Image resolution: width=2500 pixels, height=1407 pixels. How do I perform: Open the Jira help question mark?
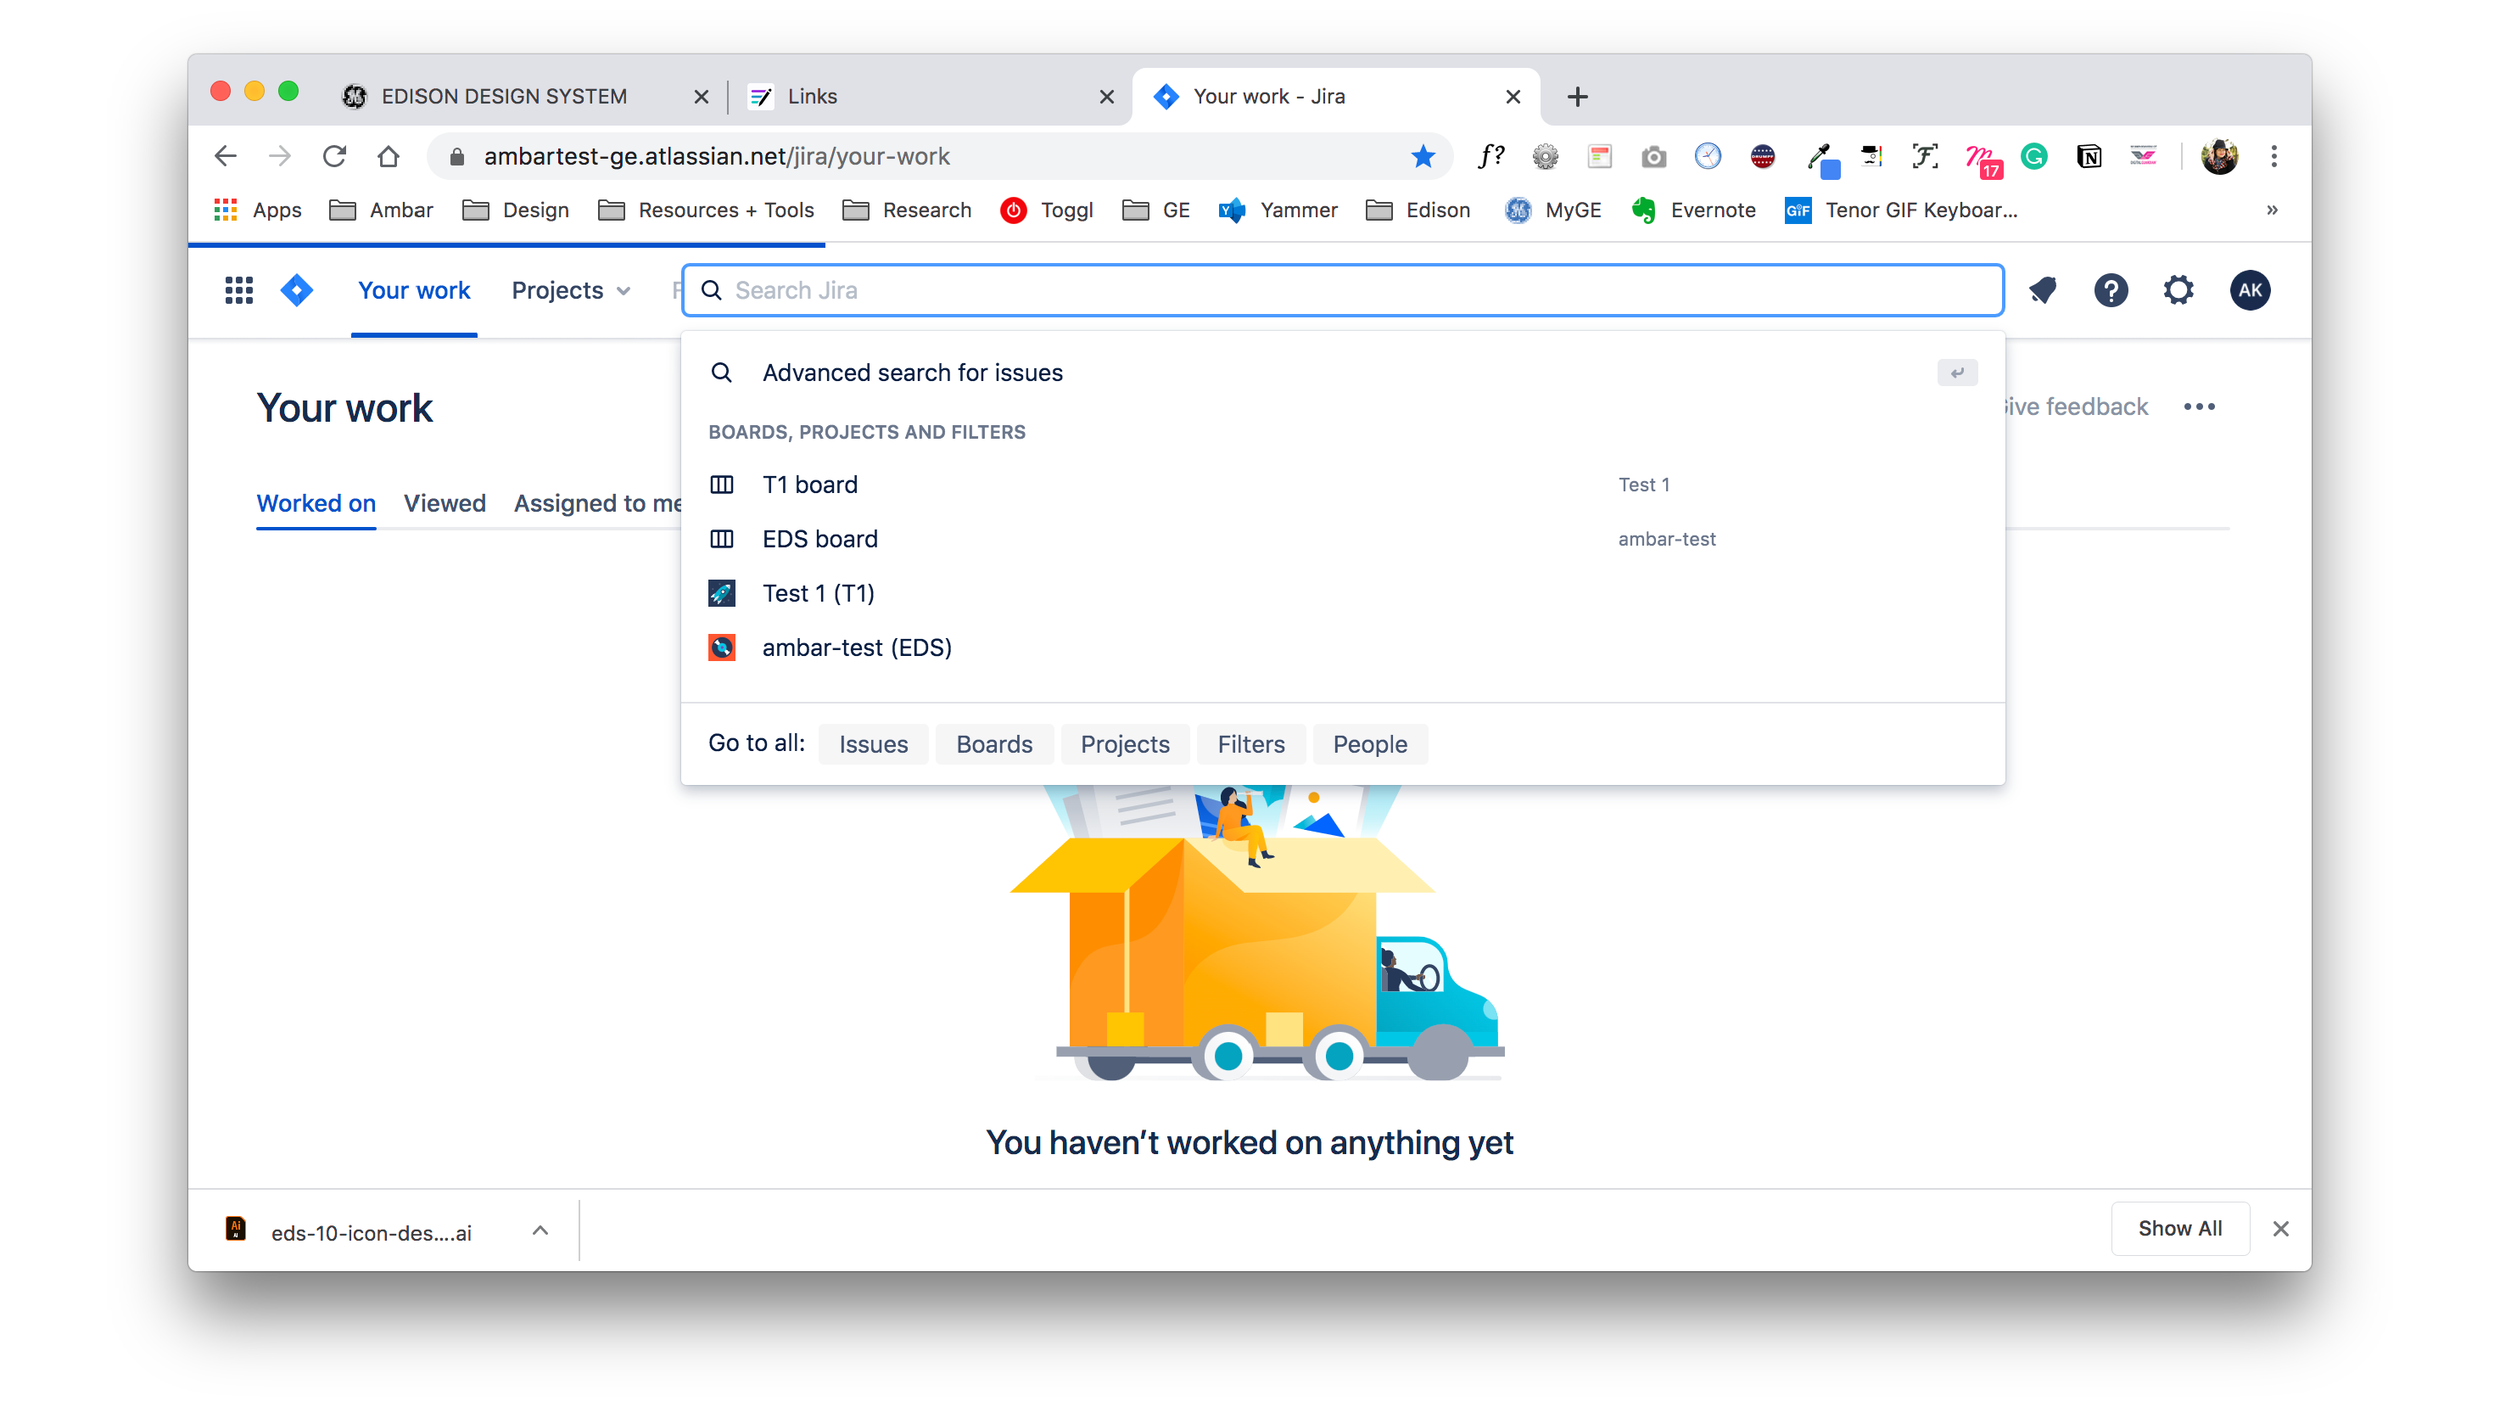(2111, 290)
